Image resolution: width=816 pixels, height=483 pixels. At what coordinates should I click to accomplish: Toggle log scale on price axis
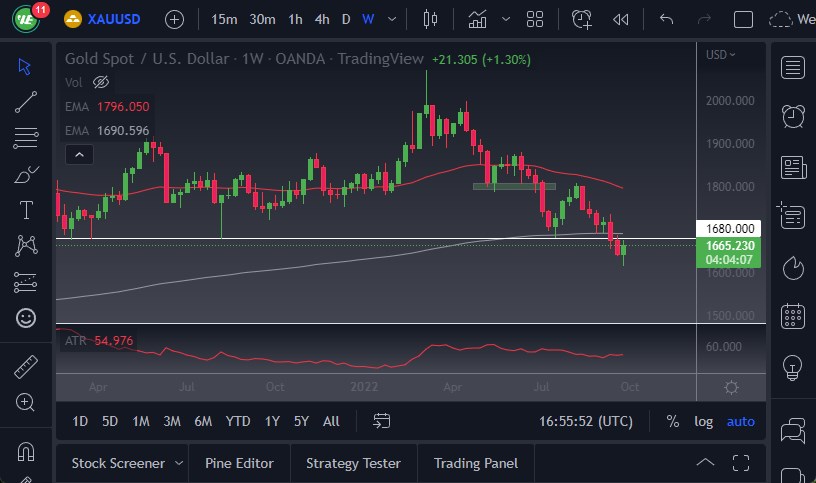pos(704,421)
